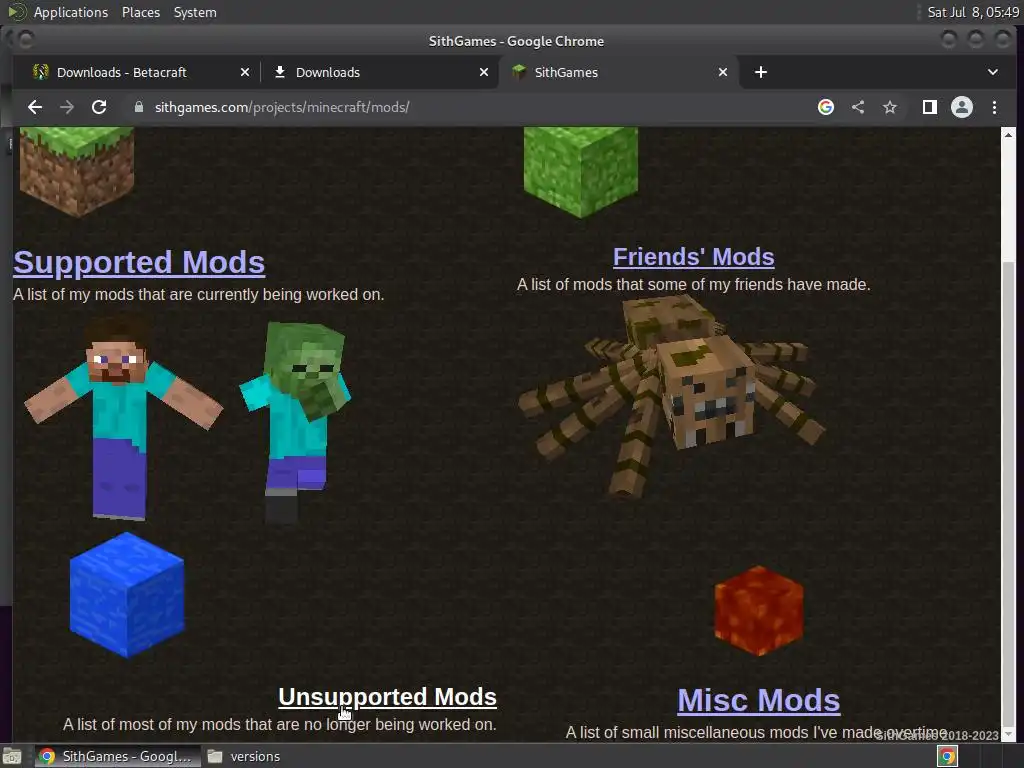Open the Unsupported Mods link
Screen dimensions: 1024x768
387,697
